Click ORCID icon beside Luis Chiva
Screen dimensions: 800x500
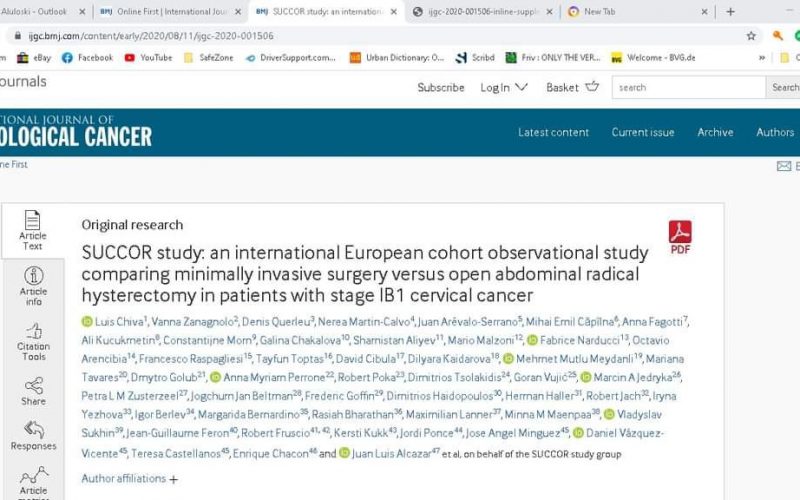pos(87,321)
